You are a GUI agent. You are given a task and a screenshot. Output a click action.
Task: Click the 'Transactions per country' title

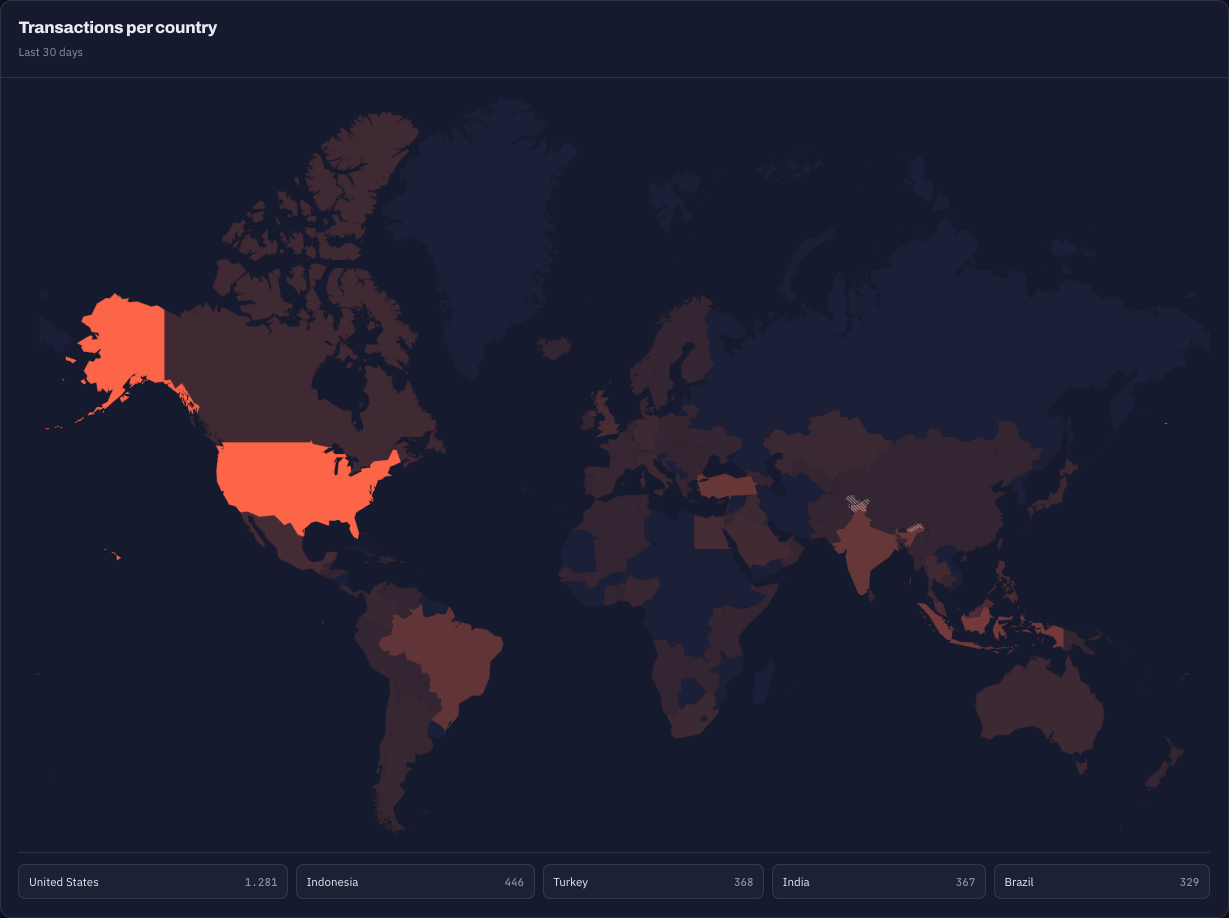[x=118, y=28]
